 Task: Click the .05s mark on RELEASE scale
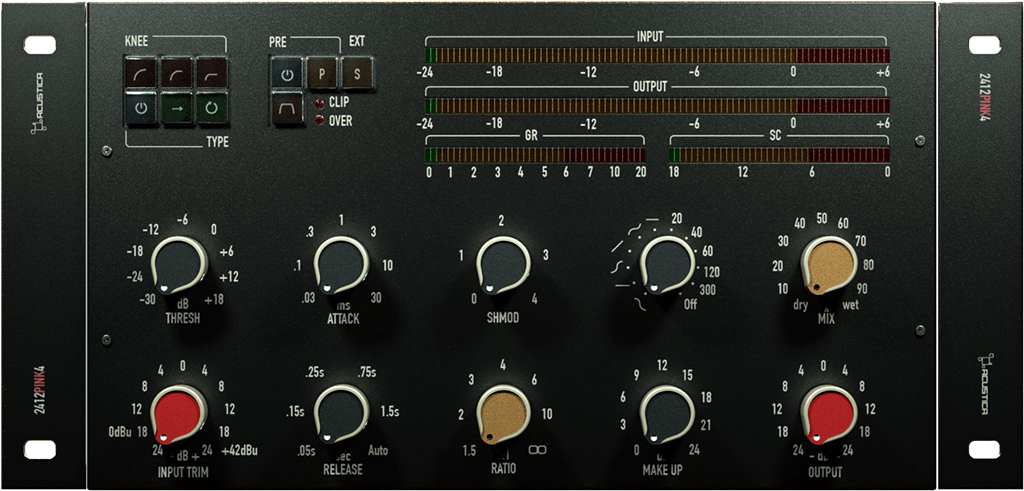pyautogui.click(x=305, y=451)
